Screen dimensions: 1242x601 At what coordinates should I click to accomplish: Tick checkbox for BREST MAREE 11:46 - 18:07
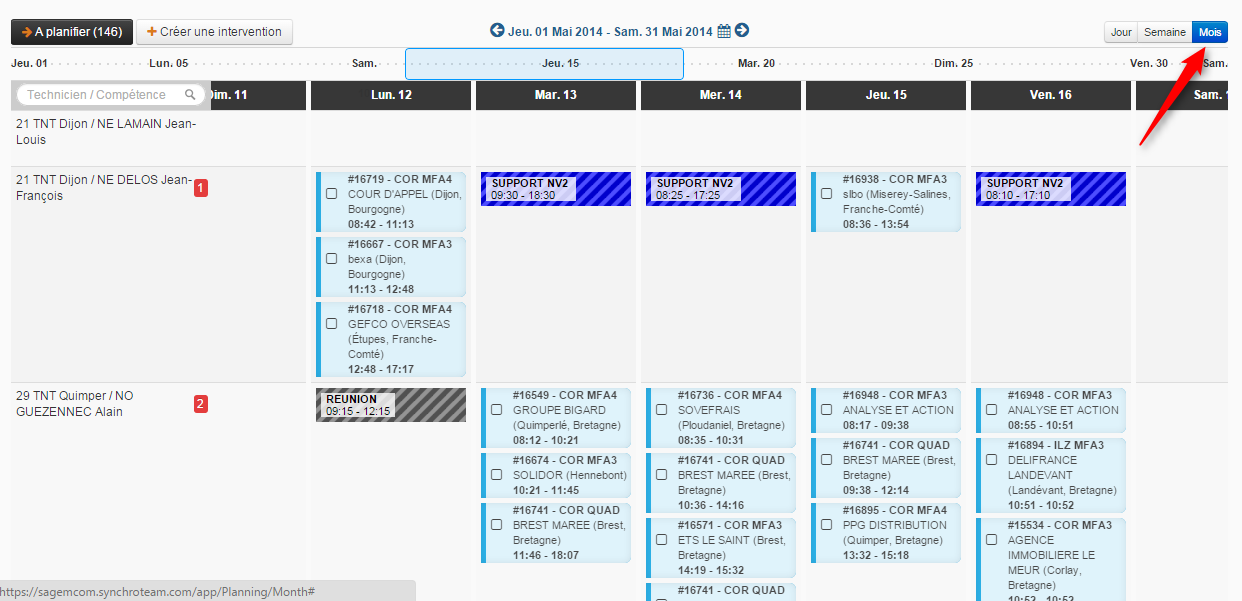496,525
